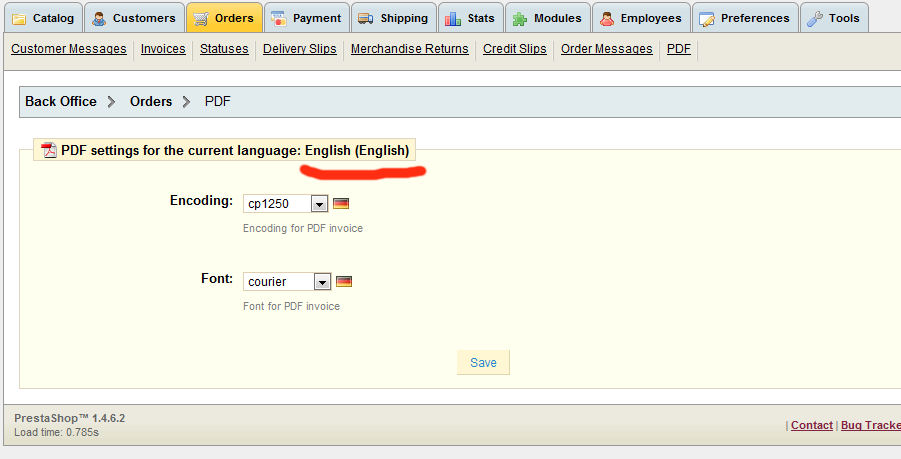Open Credit Slips submenu link

(515, 49)
